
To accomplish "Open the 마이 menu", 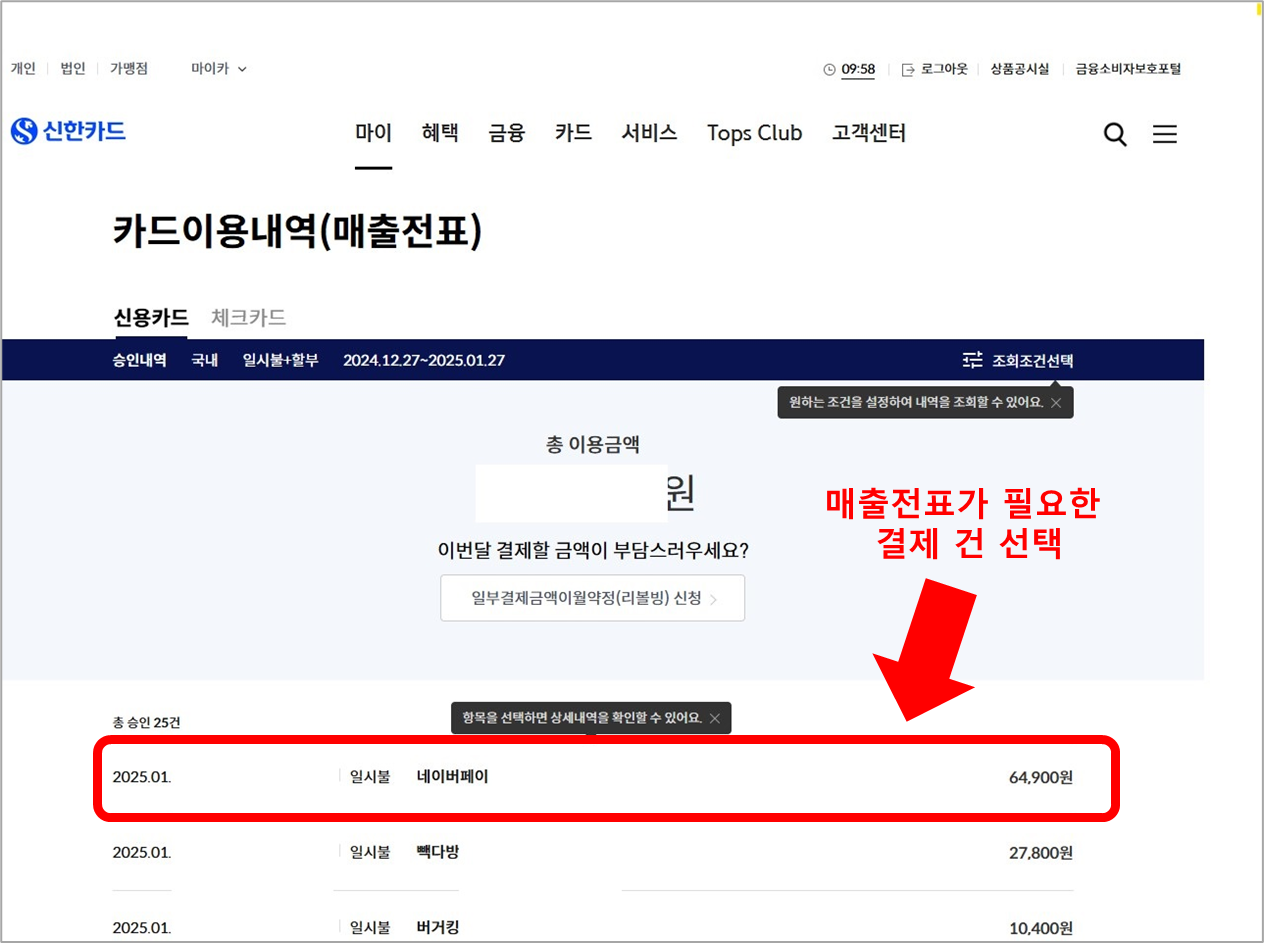I will point(374,133).
